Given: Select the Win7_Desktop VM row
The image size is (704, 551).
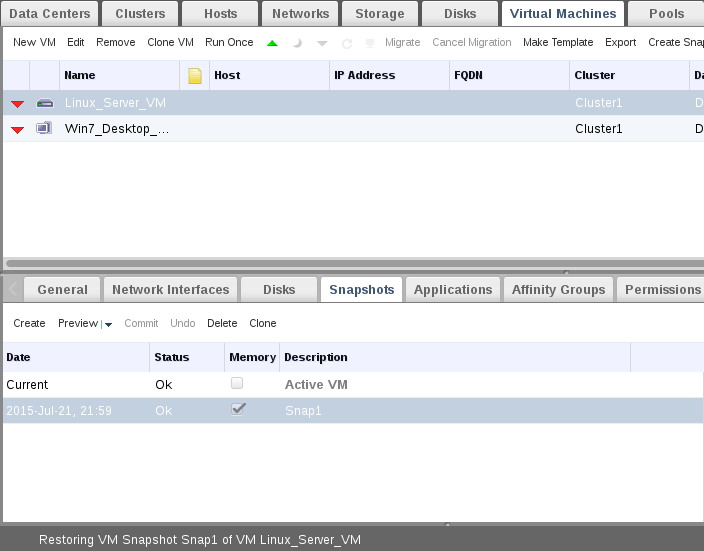Looking at the screenshot, I should (x=117, y=129).
